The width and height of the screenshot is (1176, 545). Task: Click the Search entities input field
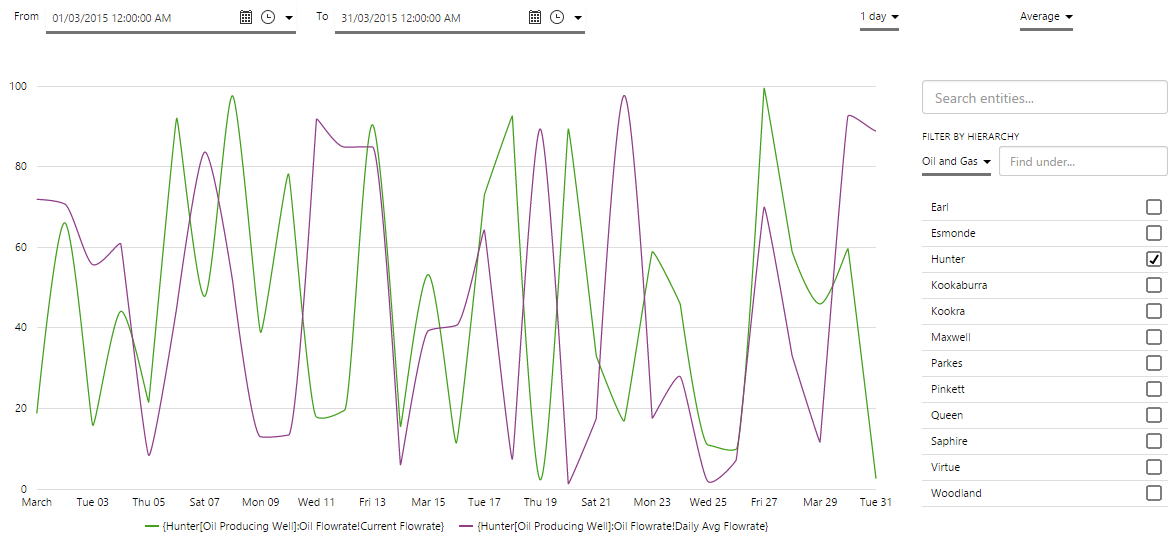tap(1044, 98)
